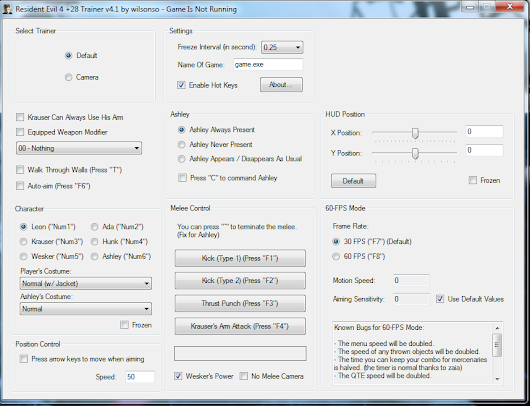Enable Krauser Can Always Use His Arm

pyautogui.click(x=20, y=117)
